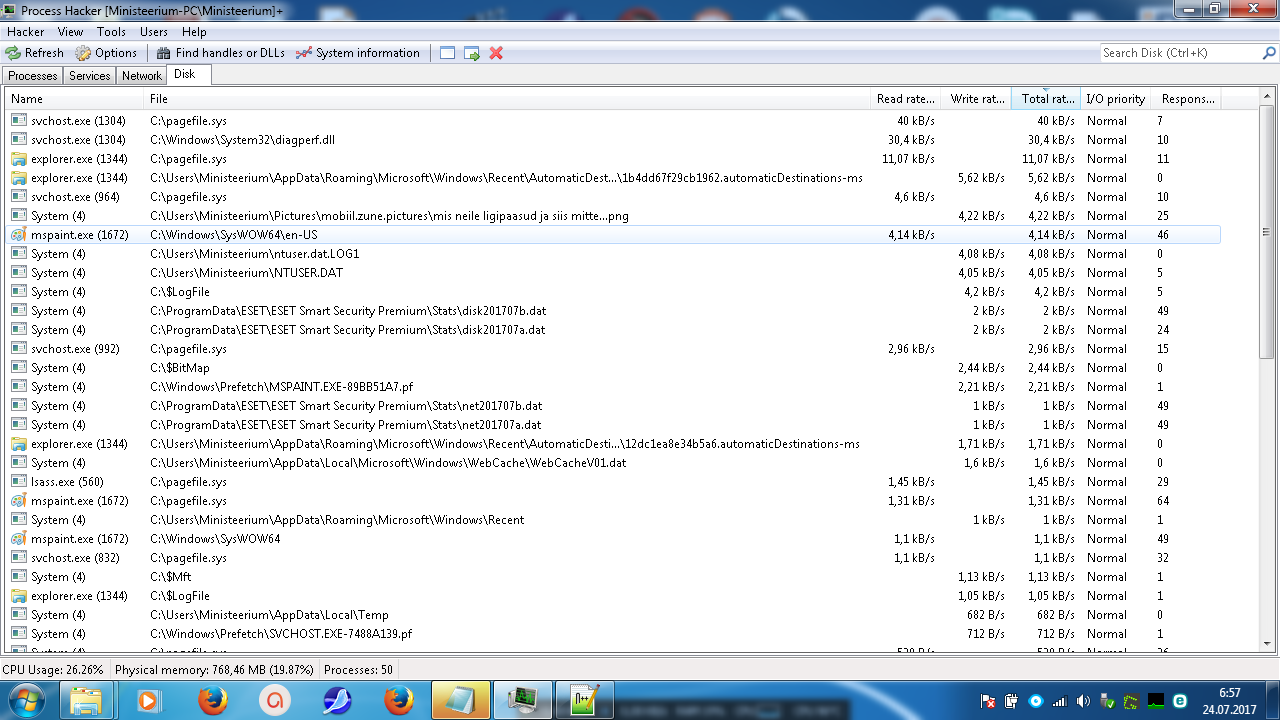Click the vertical scrollbar thumb

pyautogui.click(x=1266, y=232)
